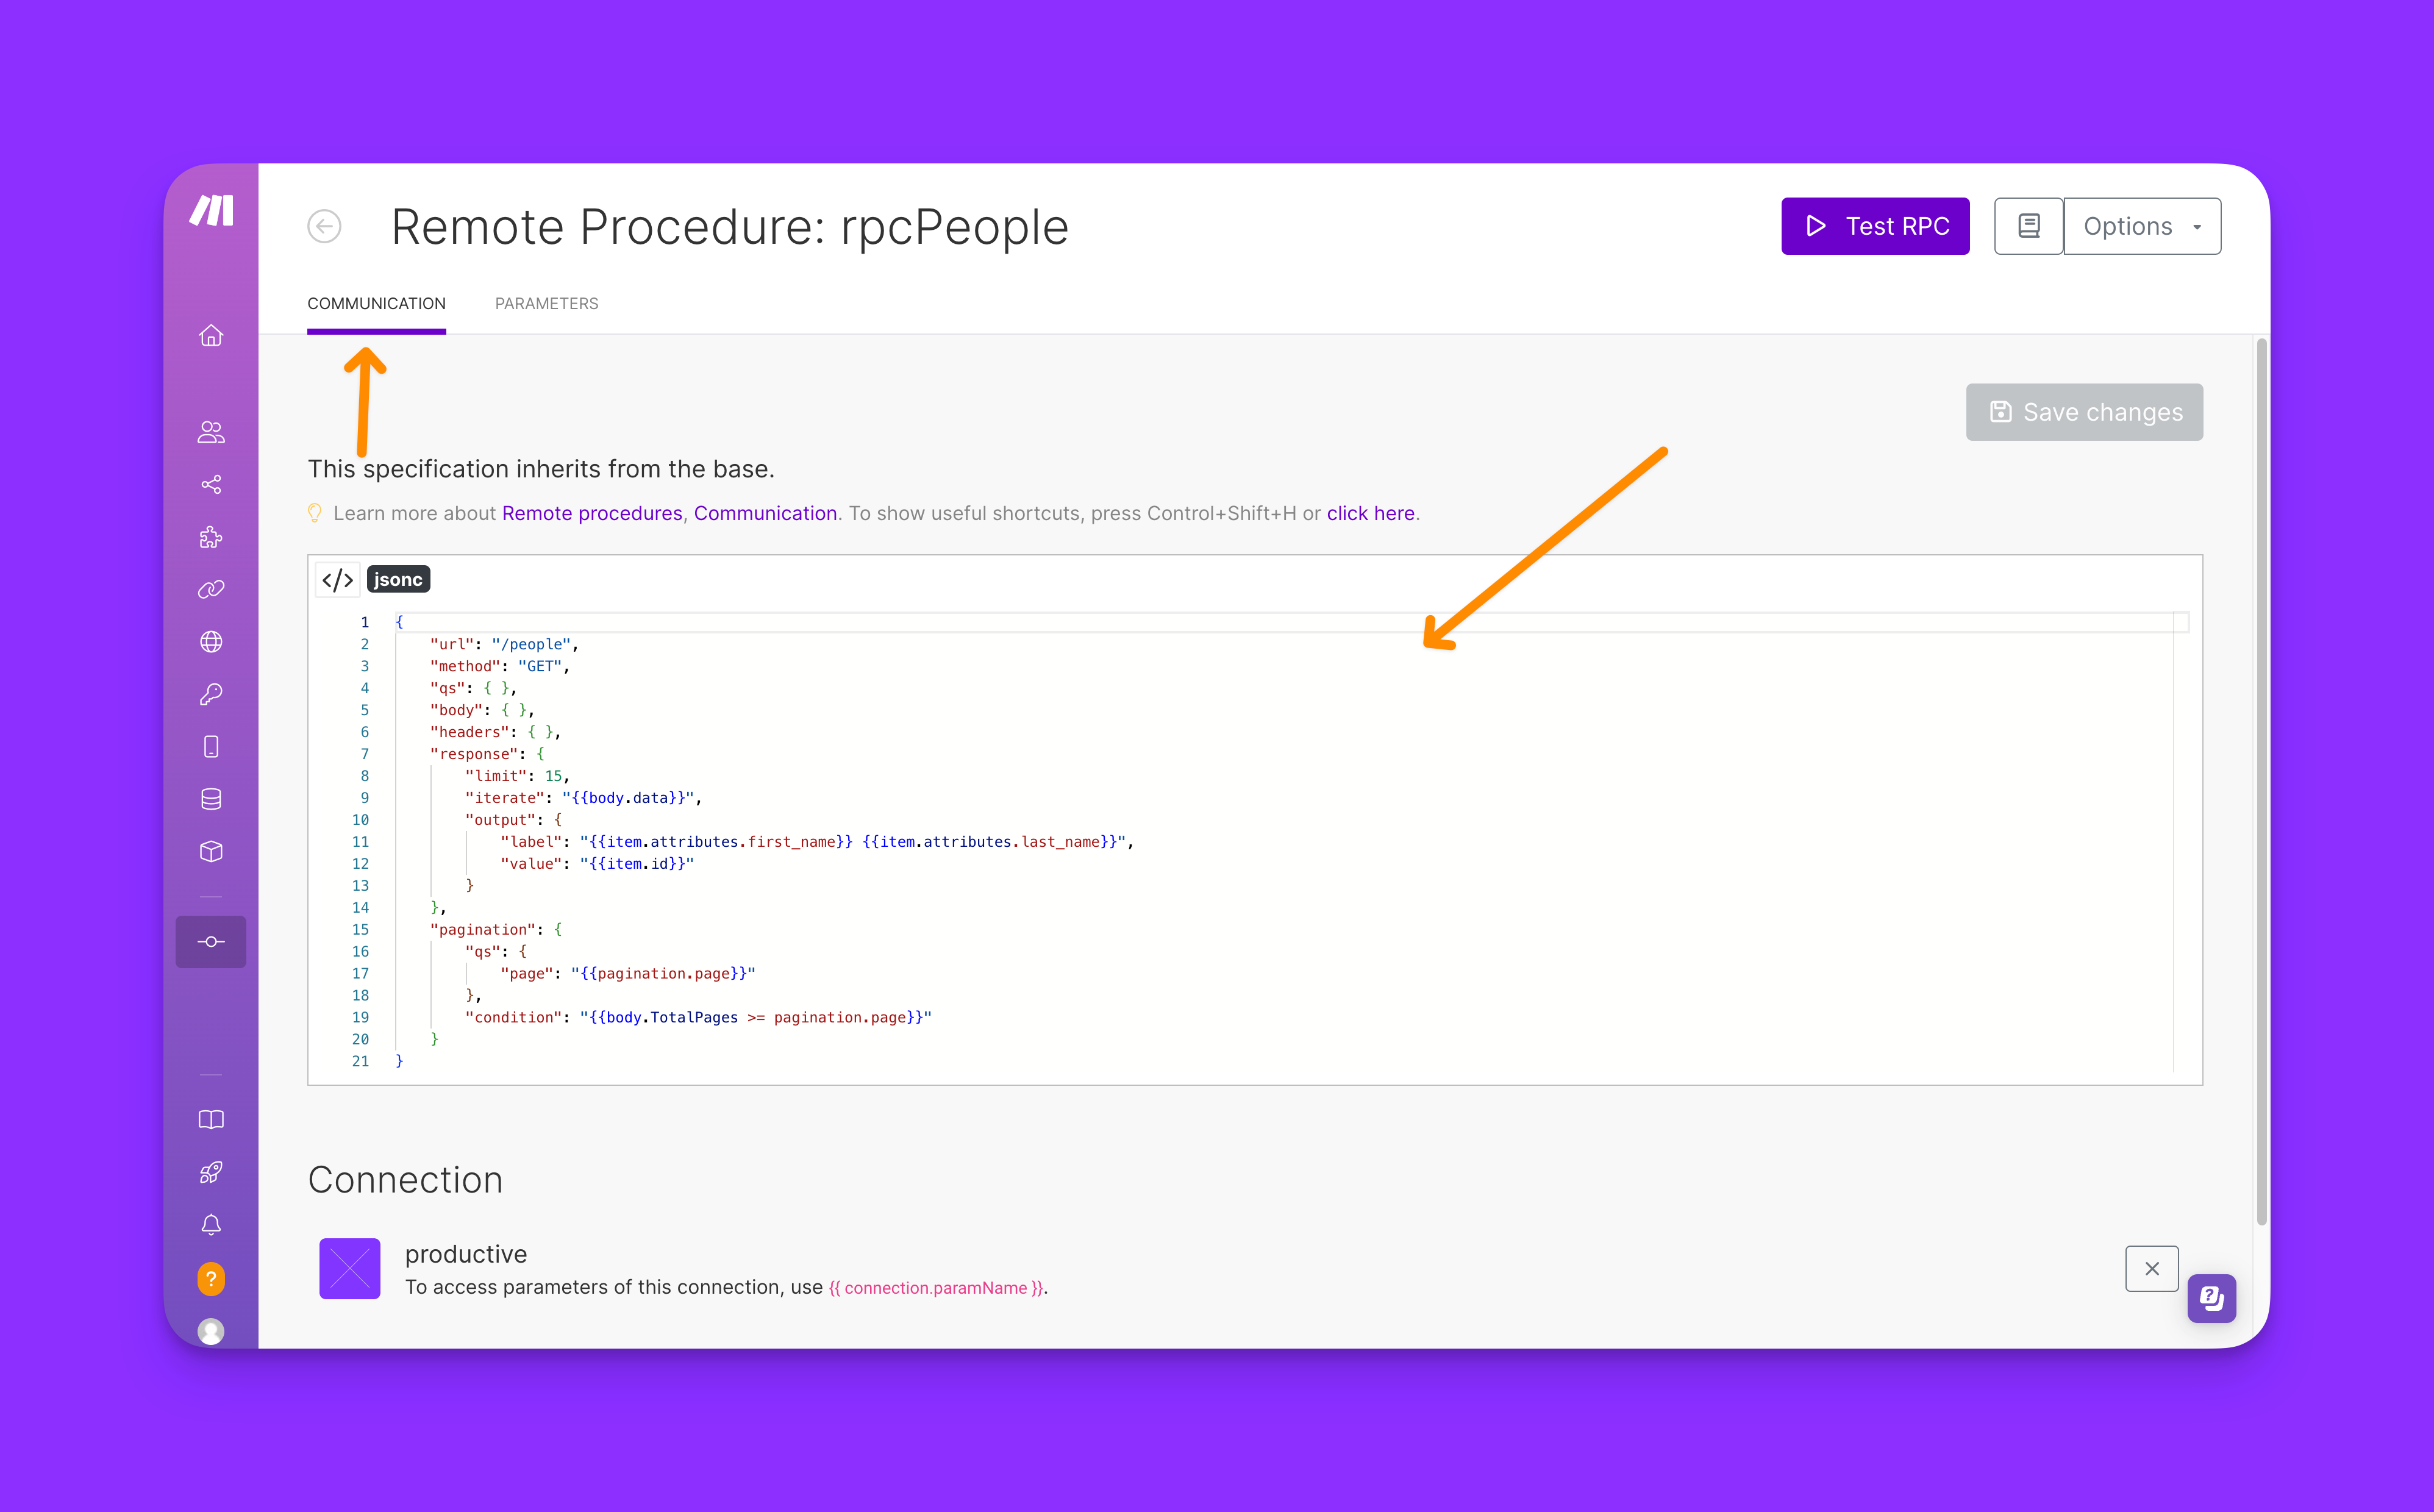The height and width of the screenshot is (1512, 2434).
Task: Click the orange Help question icon
Action: click(x=211, y=1278)
